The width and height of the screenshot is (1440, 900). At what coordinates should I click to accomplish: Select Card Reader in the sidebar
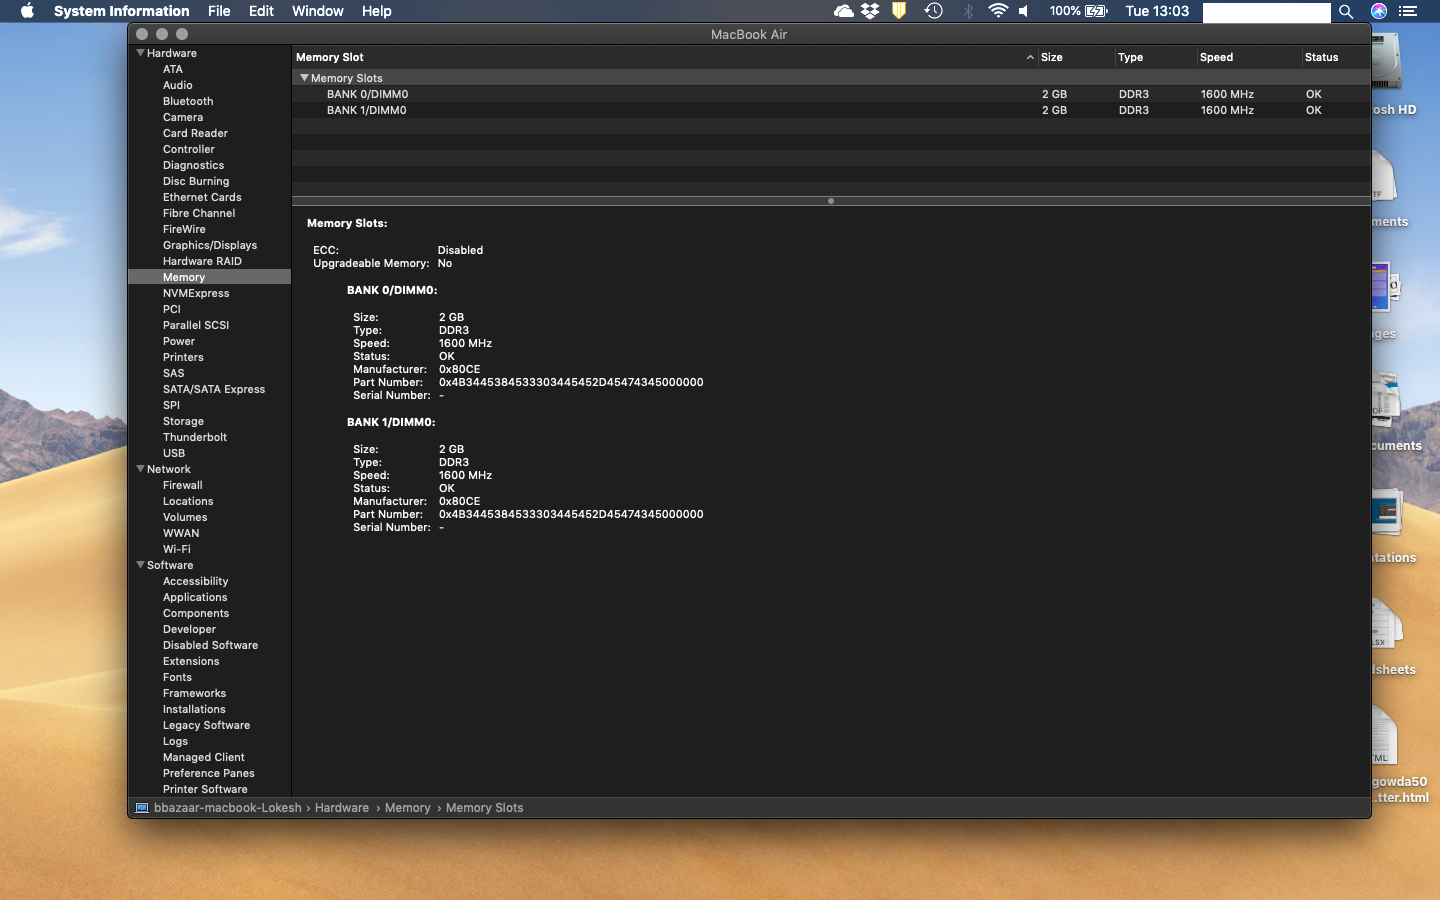[195, 133]
